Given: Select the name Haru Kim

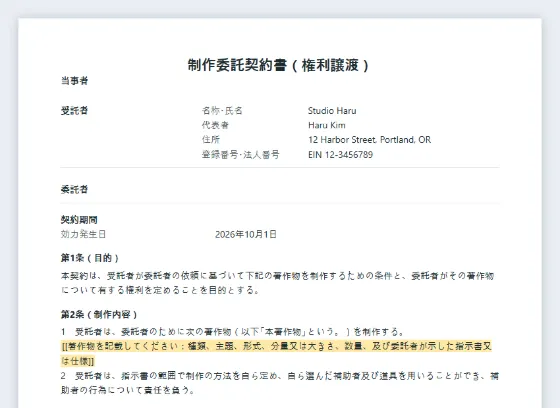Looking at the screenshot, I should (327, 125).
